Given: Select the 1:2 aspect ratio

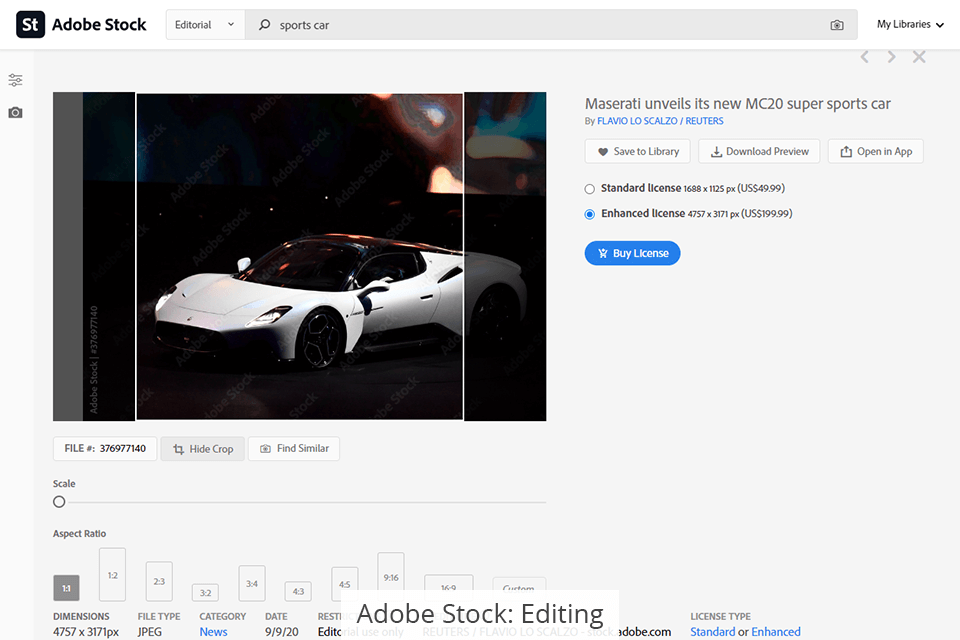Looking at the screenshot, I should click(x=113, y=574).
